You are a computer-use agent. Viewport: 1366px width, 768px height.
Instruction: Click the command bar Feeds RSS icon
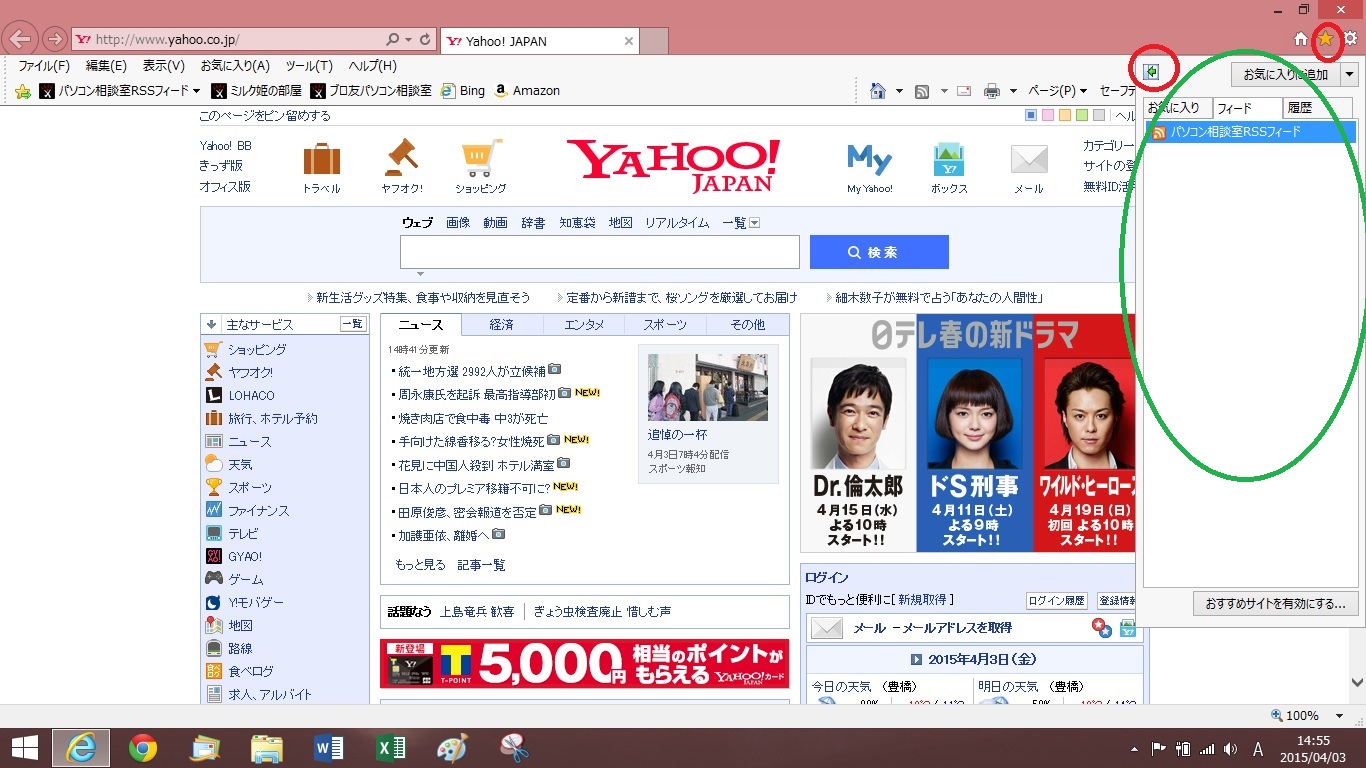tap(922, 91)
